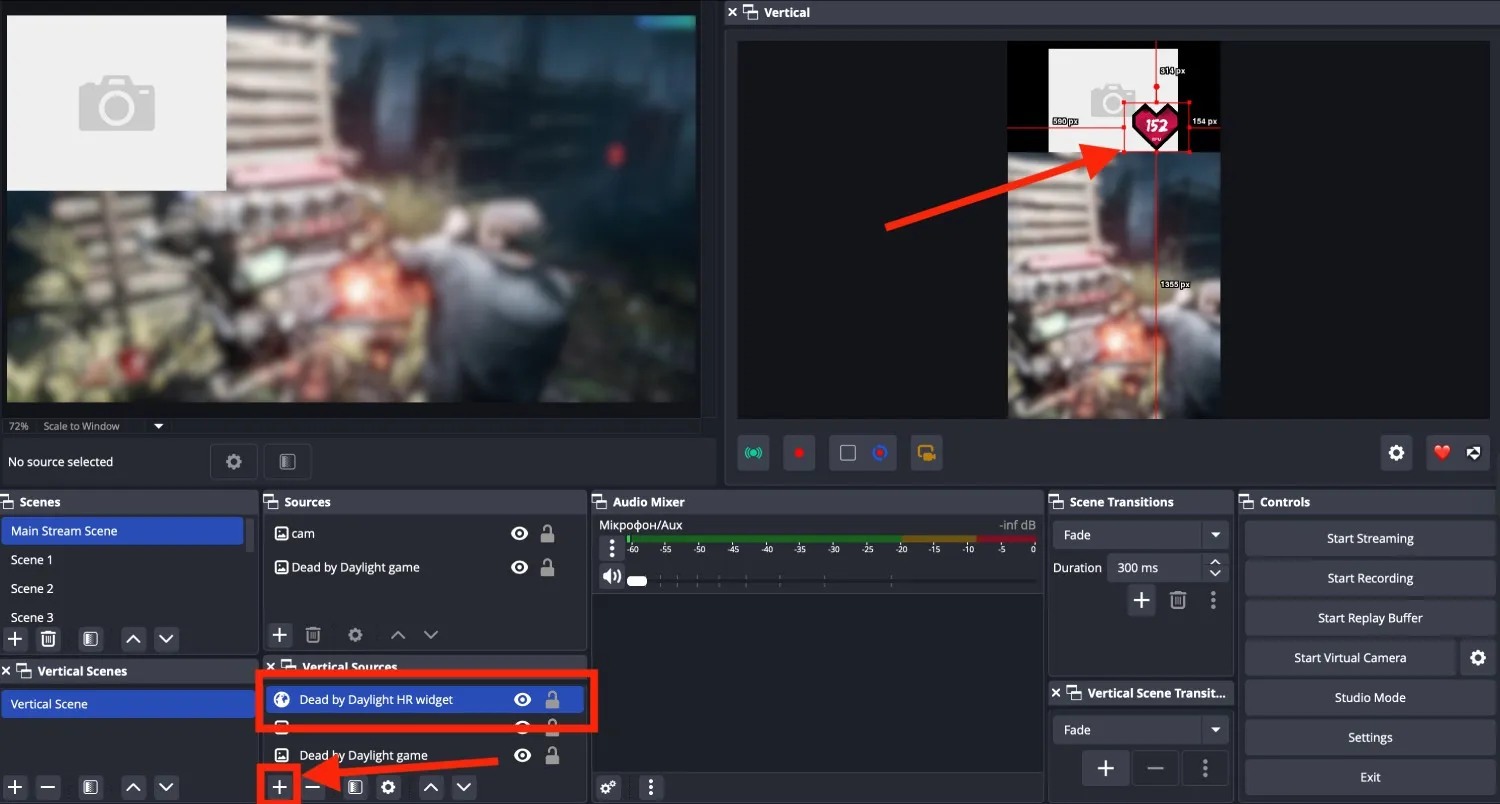
Task: Hide Dead by Daylight game in Vertical Sources
Action: [522, 756]
